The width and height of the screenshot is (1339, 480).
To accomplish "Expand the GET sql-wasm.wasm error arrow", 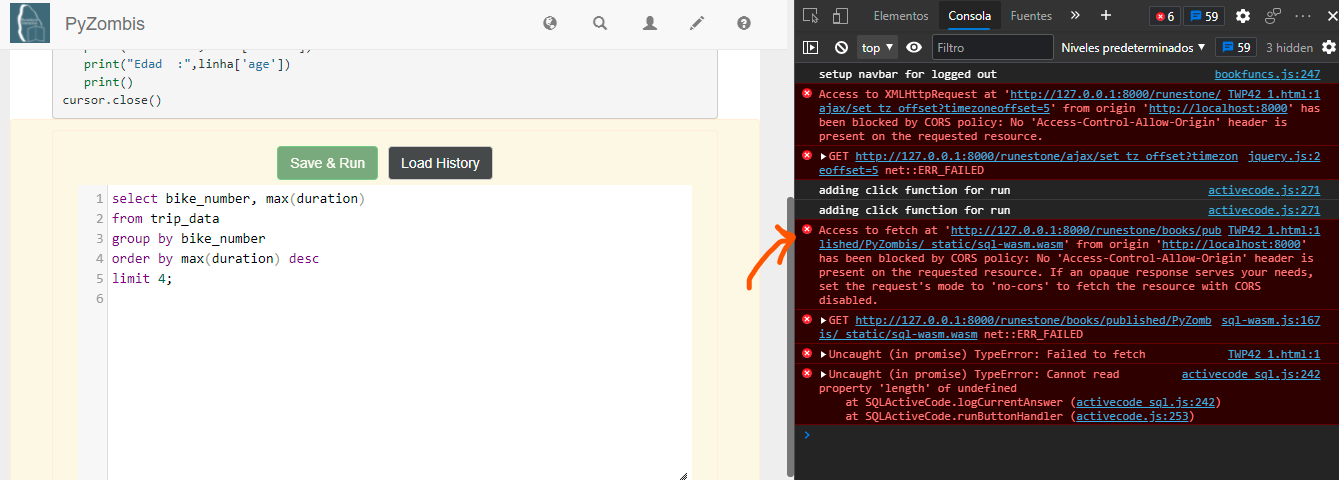I will point(824,320).
